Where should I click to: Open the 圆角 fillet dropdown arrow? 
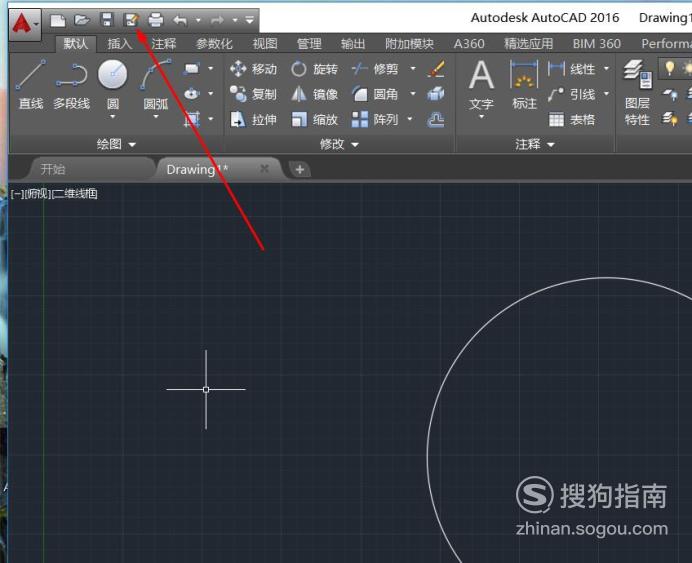click(413, 94)
